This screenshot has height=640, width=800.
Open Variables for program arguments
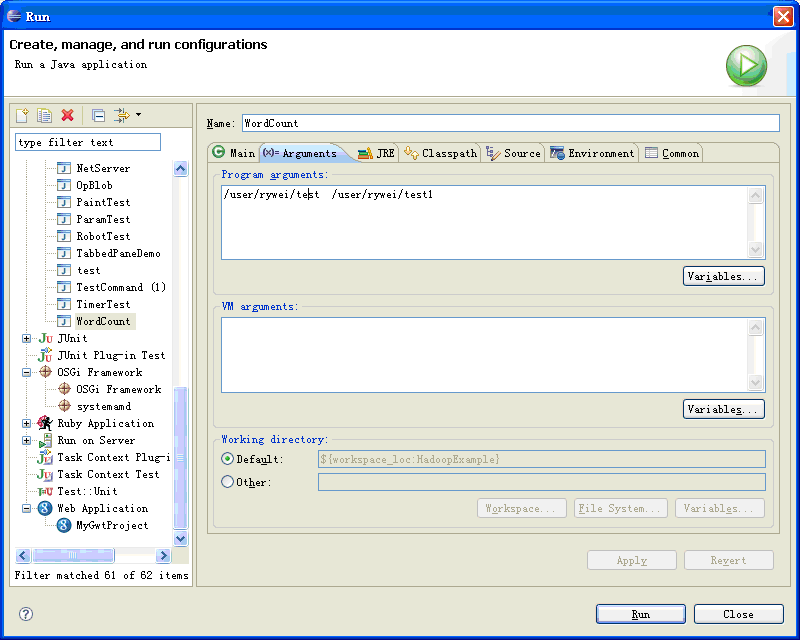[x=723, y=276]
